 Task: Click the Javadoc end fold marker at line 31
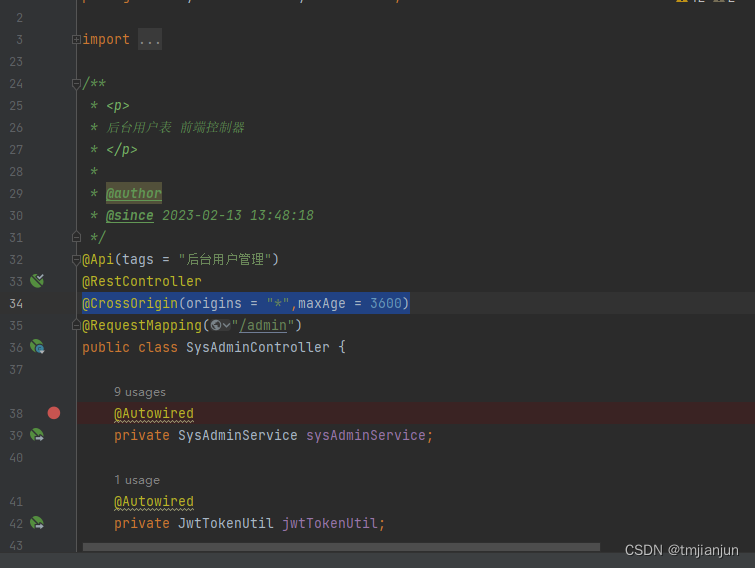(x=76, y=237)
